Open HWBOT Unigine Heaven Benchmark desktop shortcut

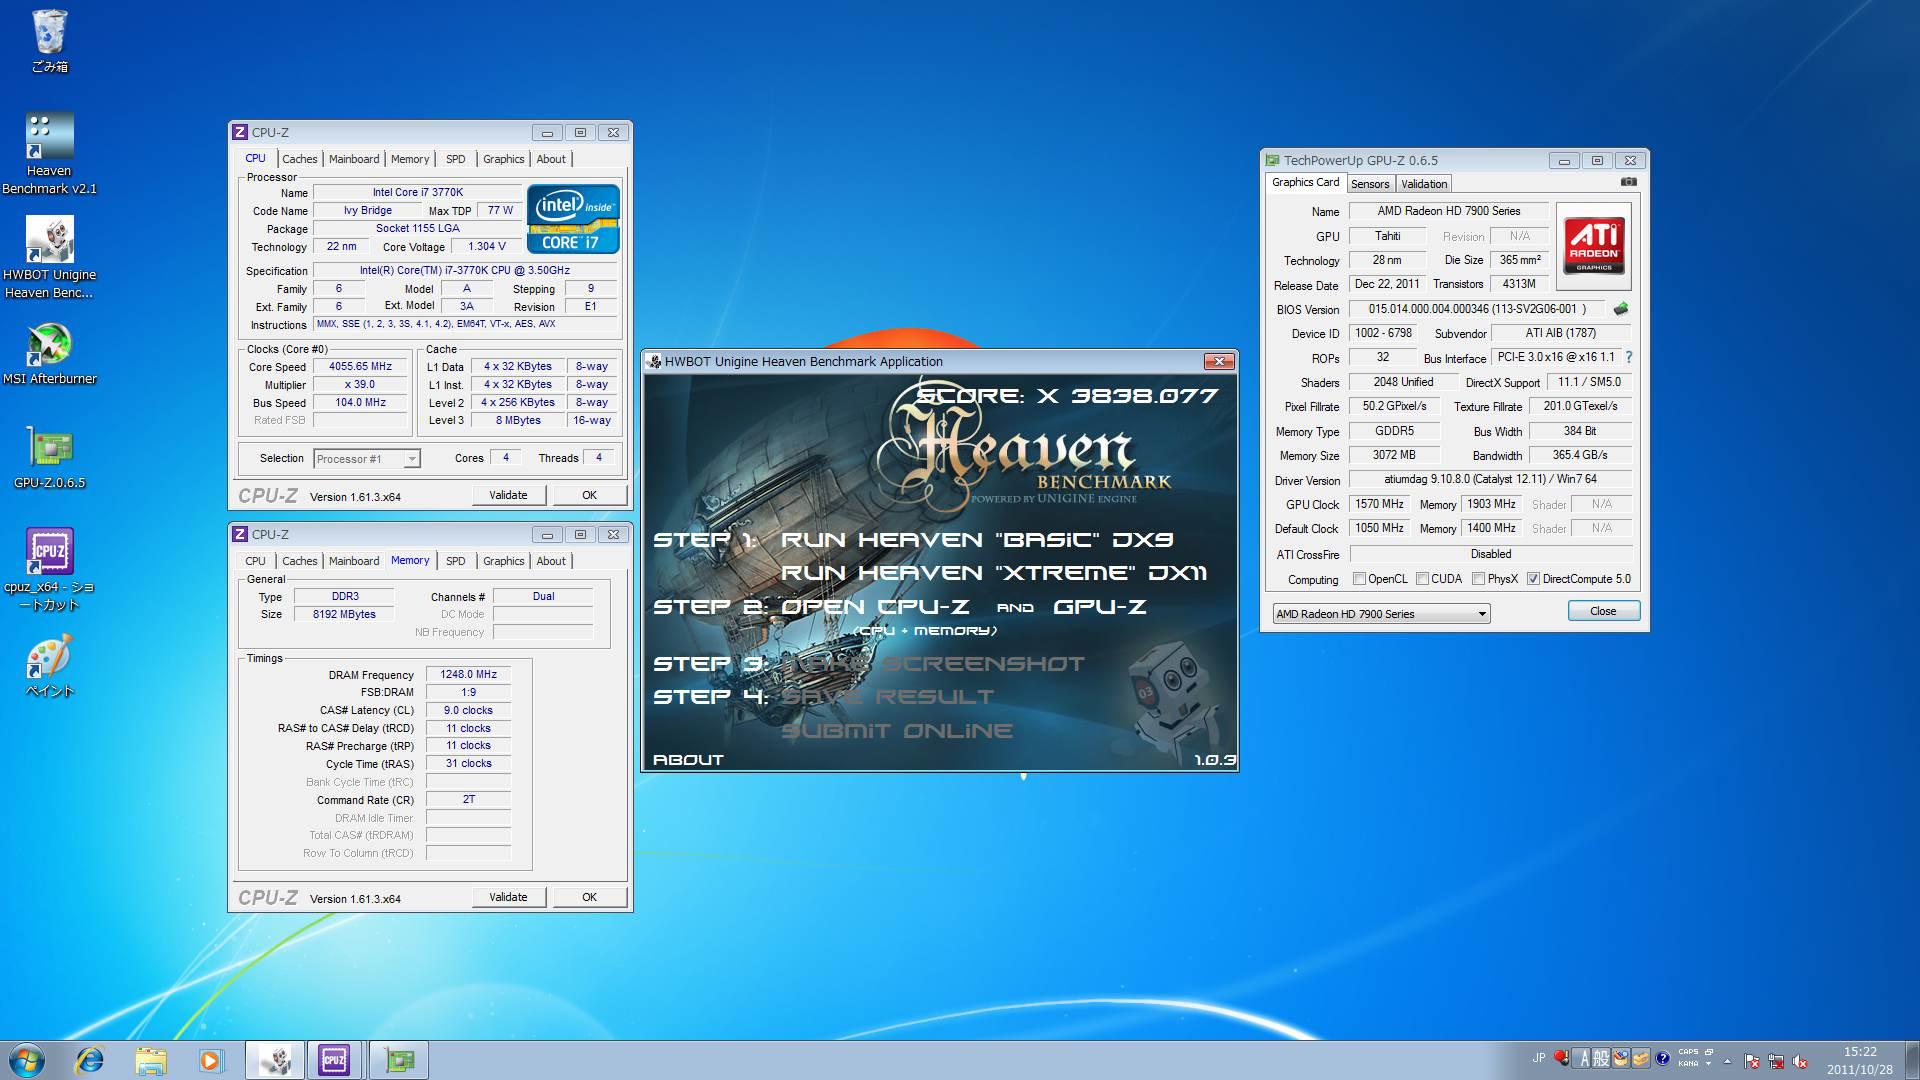tap(49, 257)
